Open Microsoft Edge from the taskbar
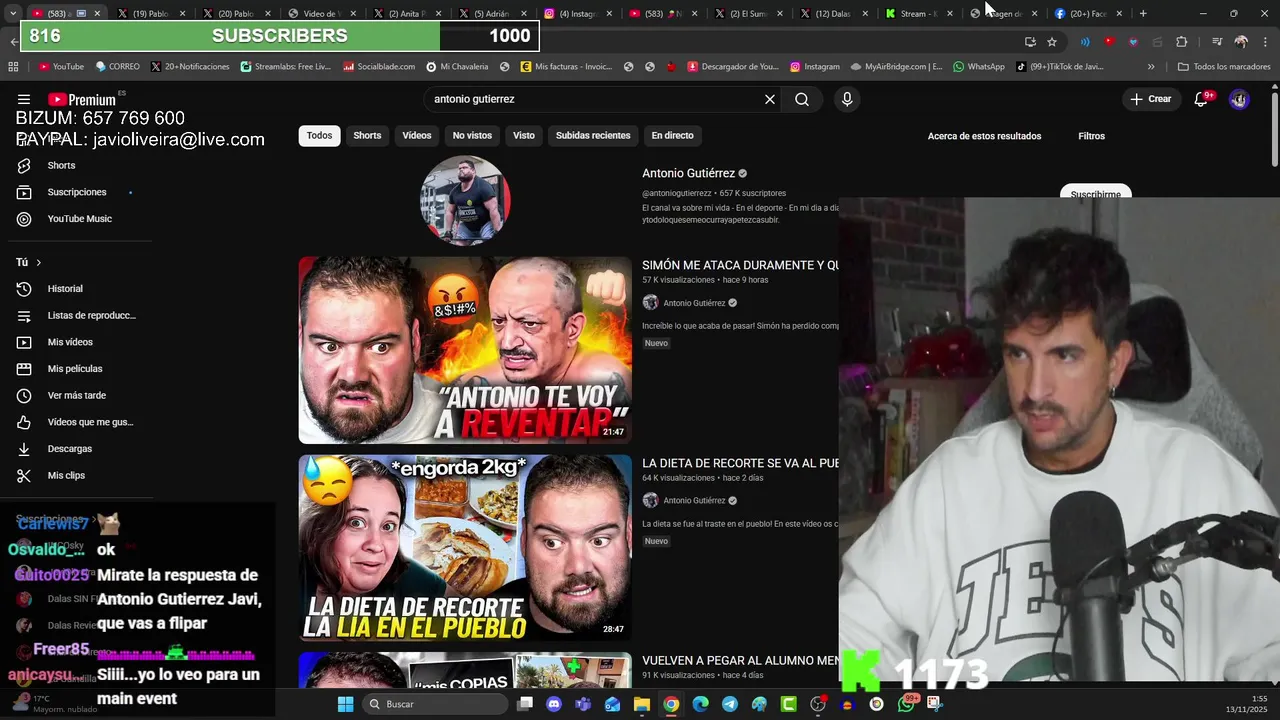 (x=700, y=704)
